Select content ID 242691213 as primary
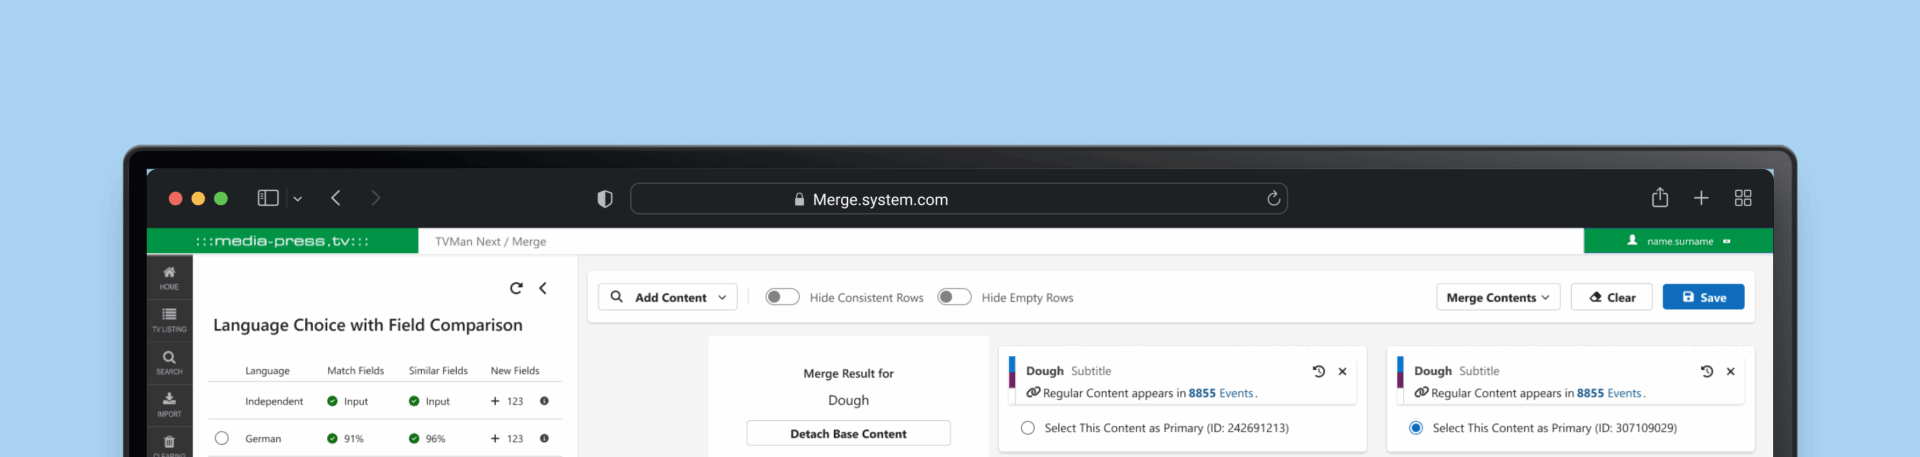 1027,428
